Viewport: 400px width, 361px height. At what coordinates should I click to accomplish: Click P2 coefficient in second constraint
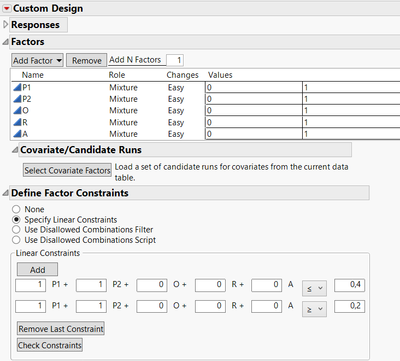91,306
